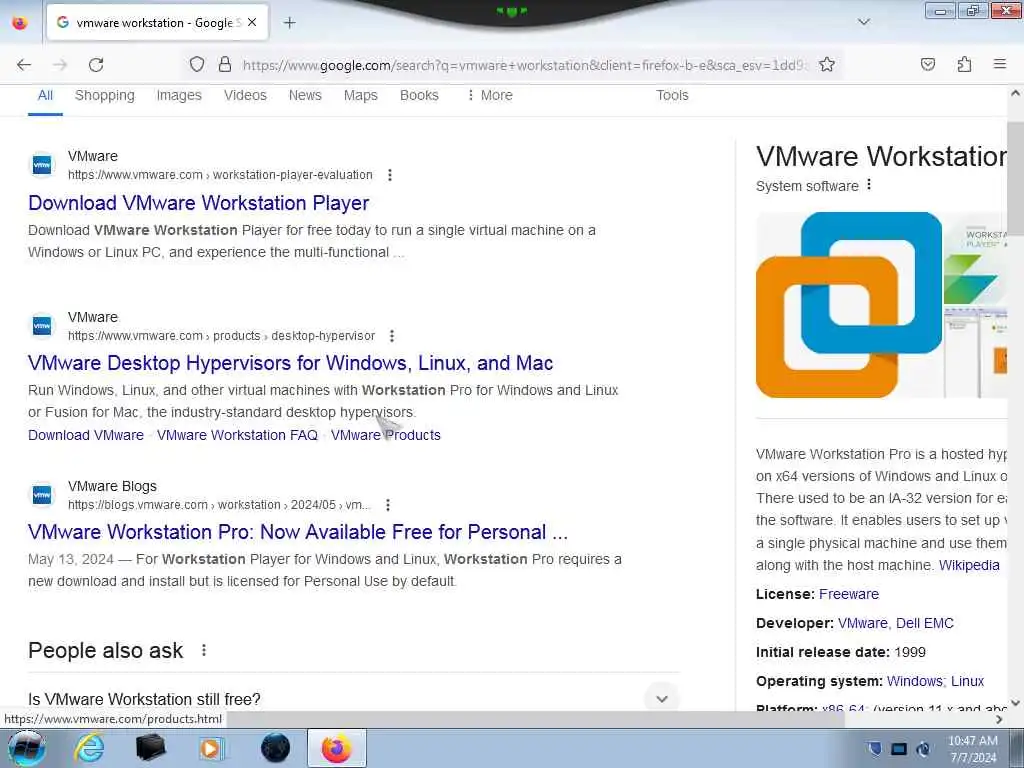The height and width of the screenshot is (768, 1024).
Task: Go back with the browser back arrow
Action: pos(24,65)
